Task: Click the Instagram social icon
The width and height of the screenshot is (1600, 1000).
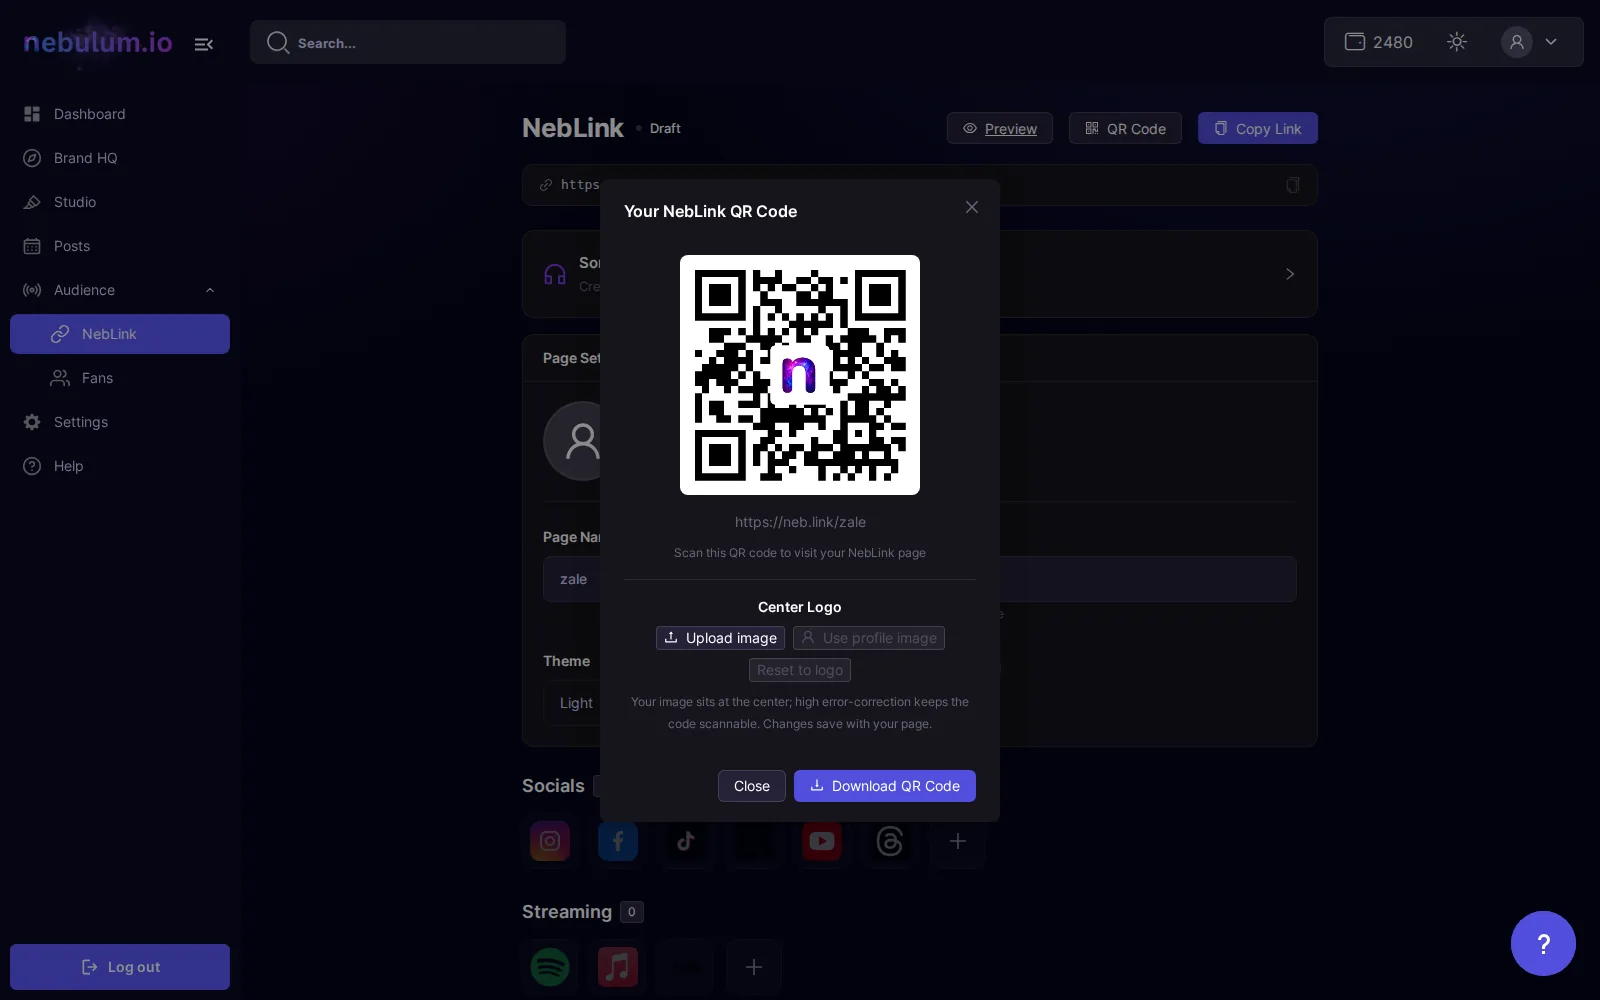Action: click(x=550, y=841)
